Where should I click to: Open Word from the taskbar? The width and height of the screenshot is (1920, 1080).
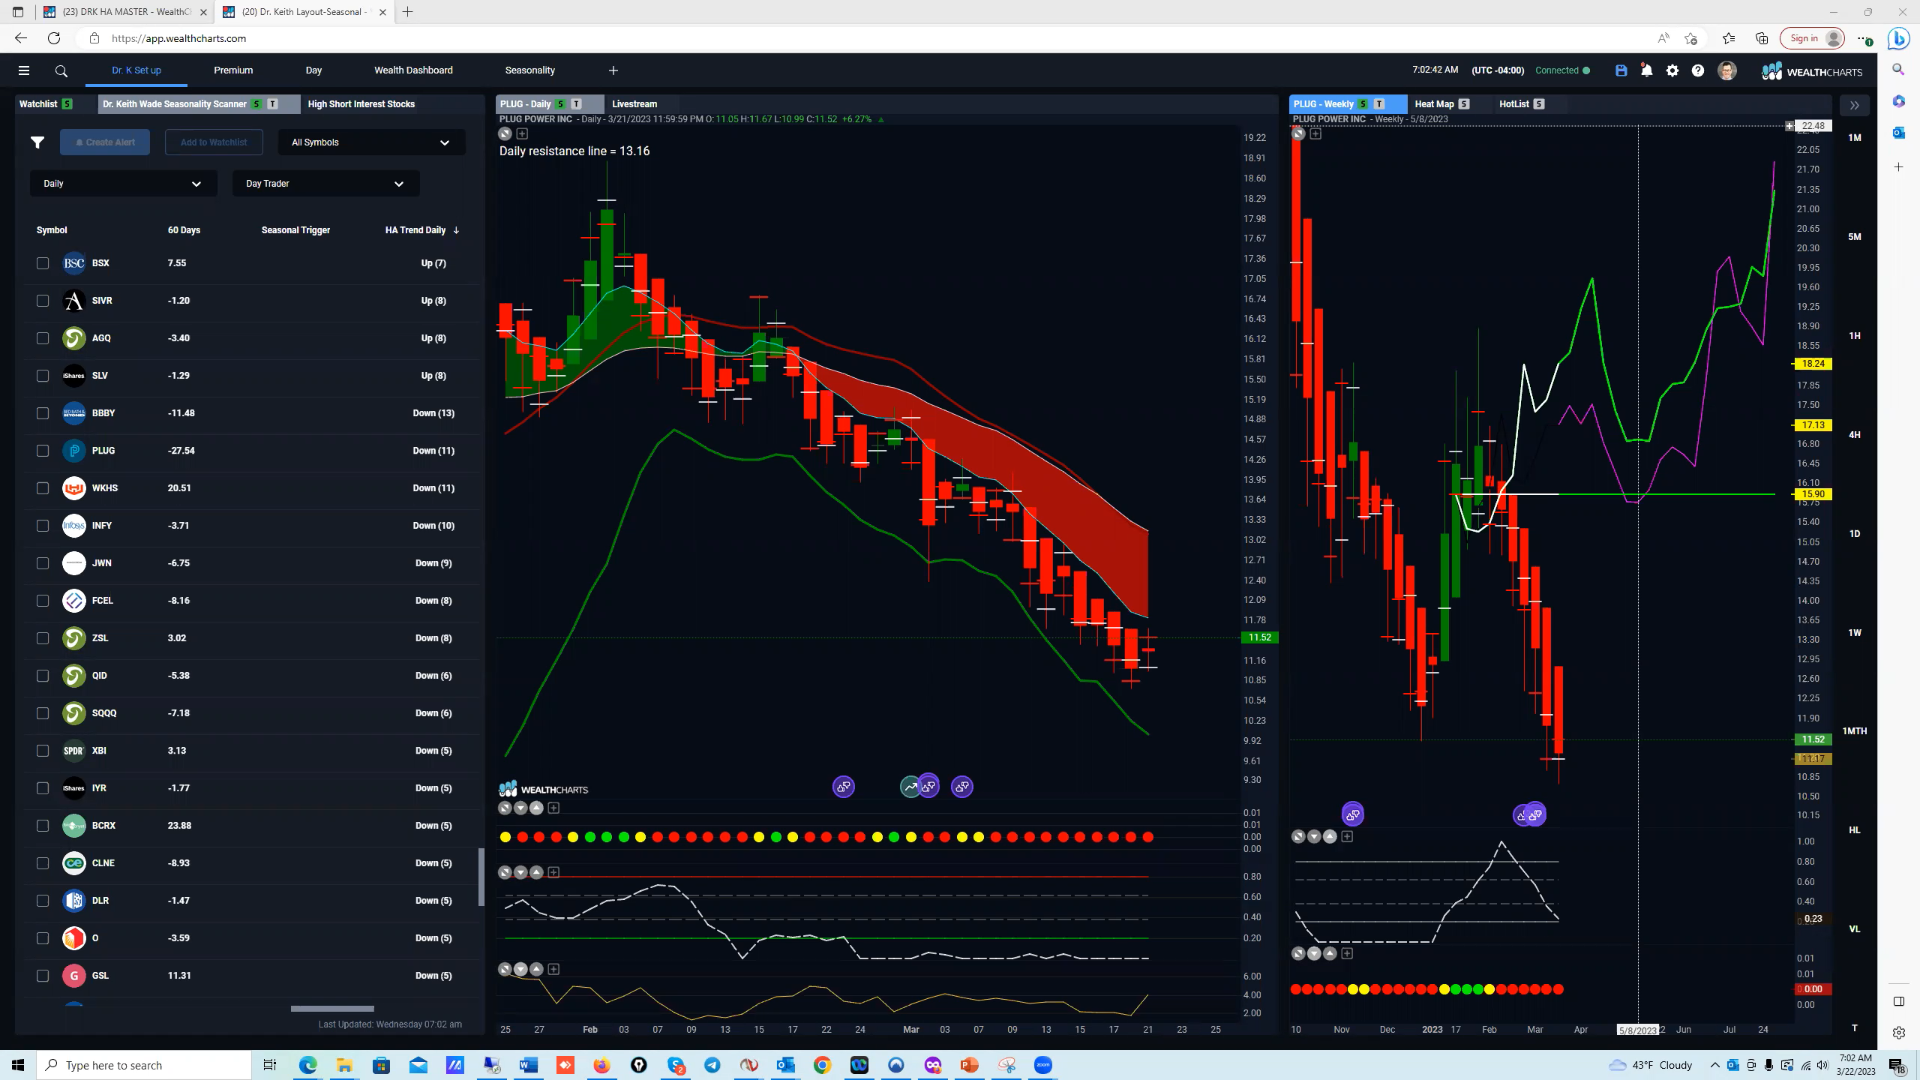pos(528,1065)
